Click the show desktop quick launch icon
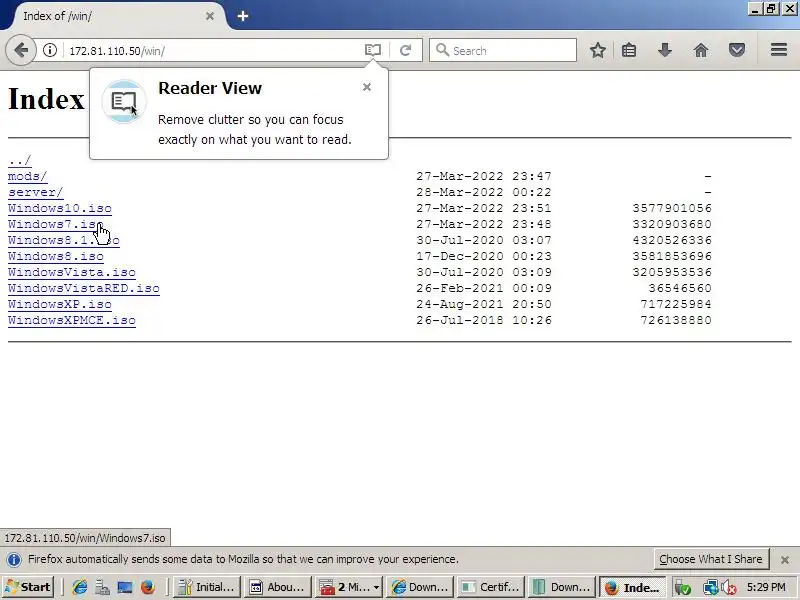Viewport: 800px width, 600px height. 125,587
